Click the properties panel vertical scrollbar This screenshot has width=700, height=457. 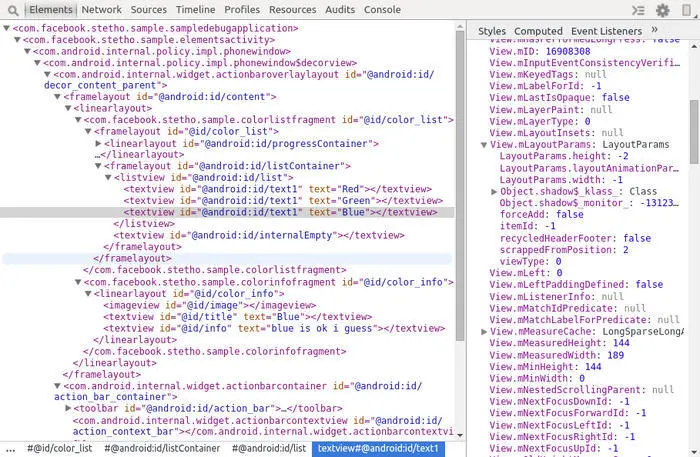(694, 132)
